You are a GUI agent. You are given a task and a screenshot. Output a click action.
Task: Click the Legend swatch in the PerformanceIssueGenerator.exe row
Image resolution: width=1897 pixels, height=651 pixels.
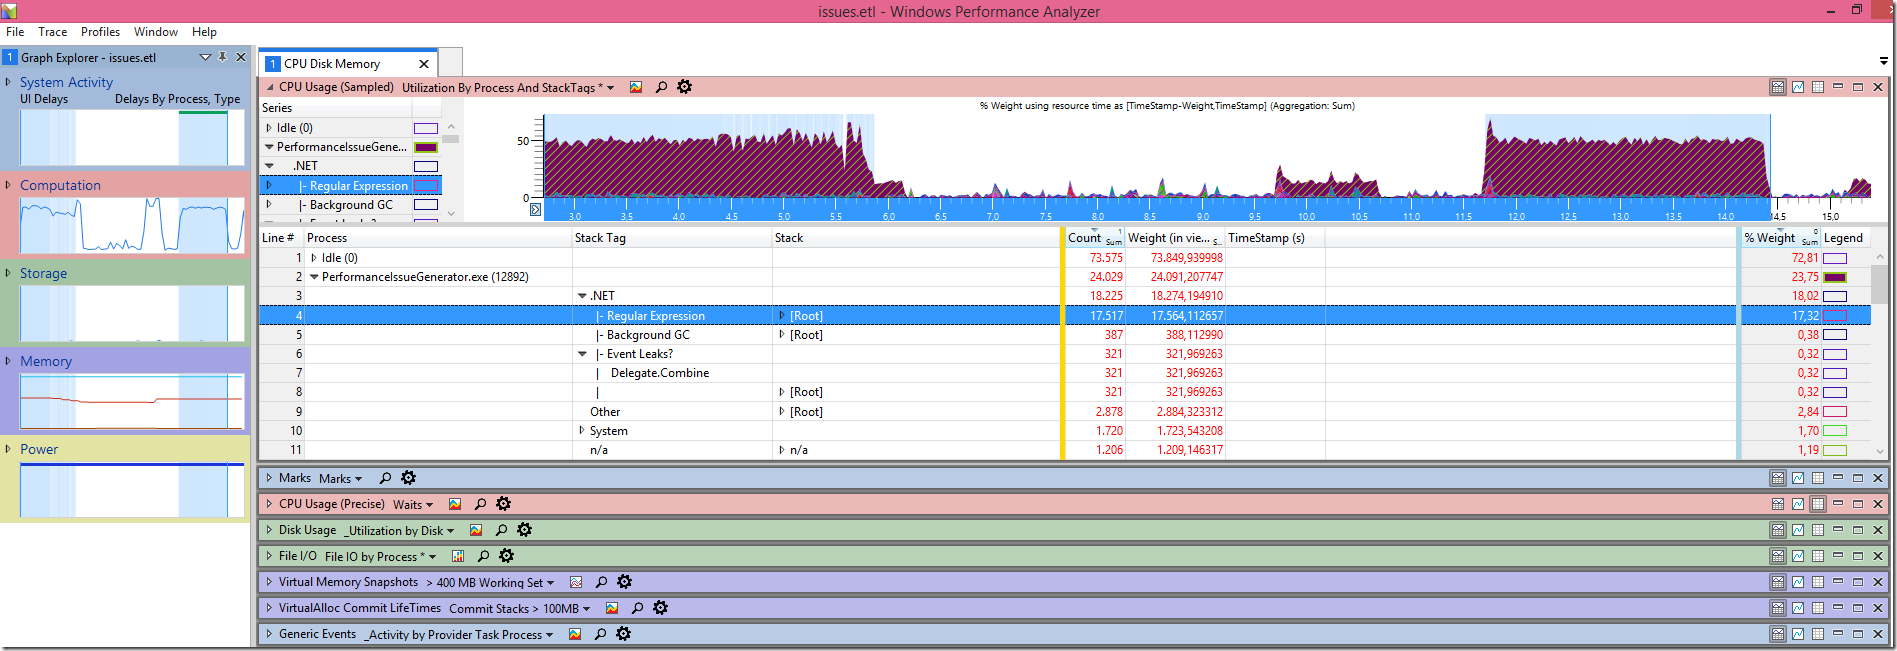click(x=1835, y=277)
